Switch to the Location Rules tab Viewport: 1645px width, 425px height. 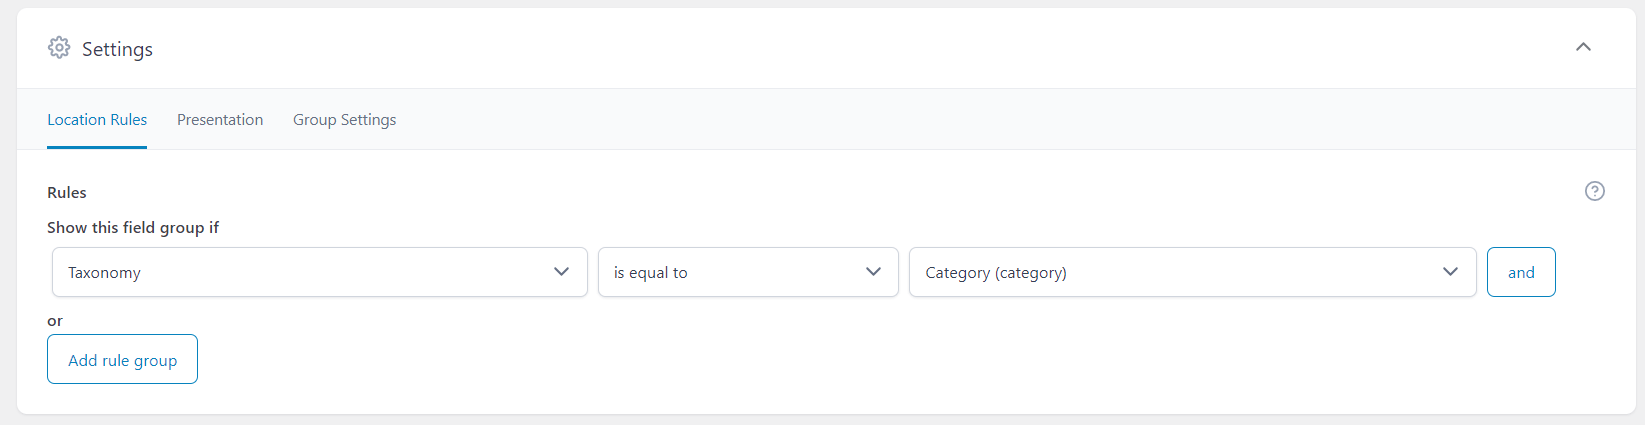[x=97, y=120]
